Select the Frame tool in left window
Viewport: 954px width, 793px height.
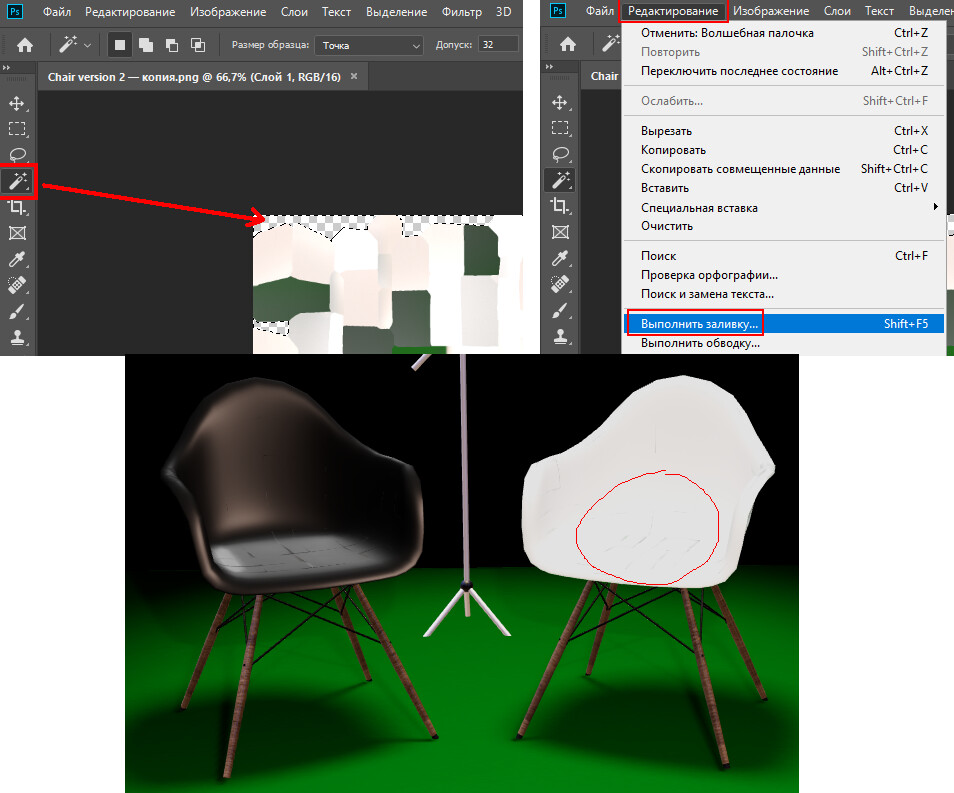click(x=16, y=233)
